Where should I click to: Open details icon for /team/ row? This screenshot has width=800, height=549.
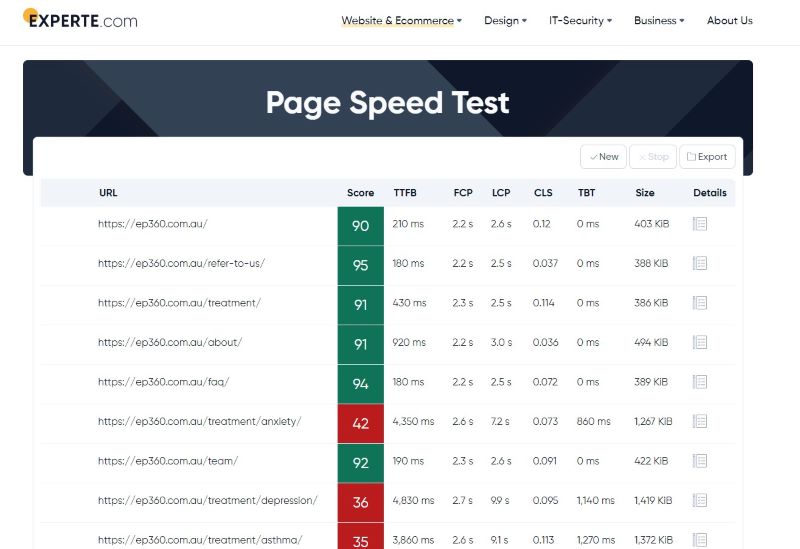699,461
